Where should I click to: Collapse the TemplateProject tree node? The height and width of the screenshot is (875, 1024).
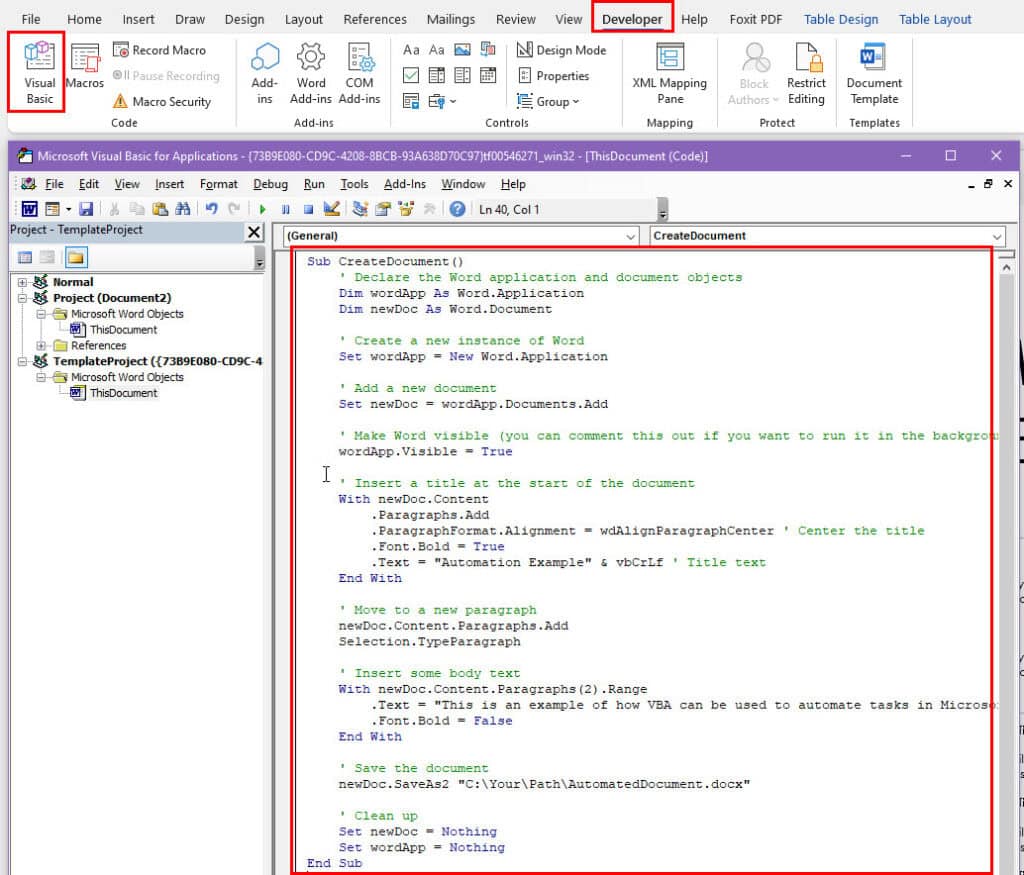[x=22, y=361]
